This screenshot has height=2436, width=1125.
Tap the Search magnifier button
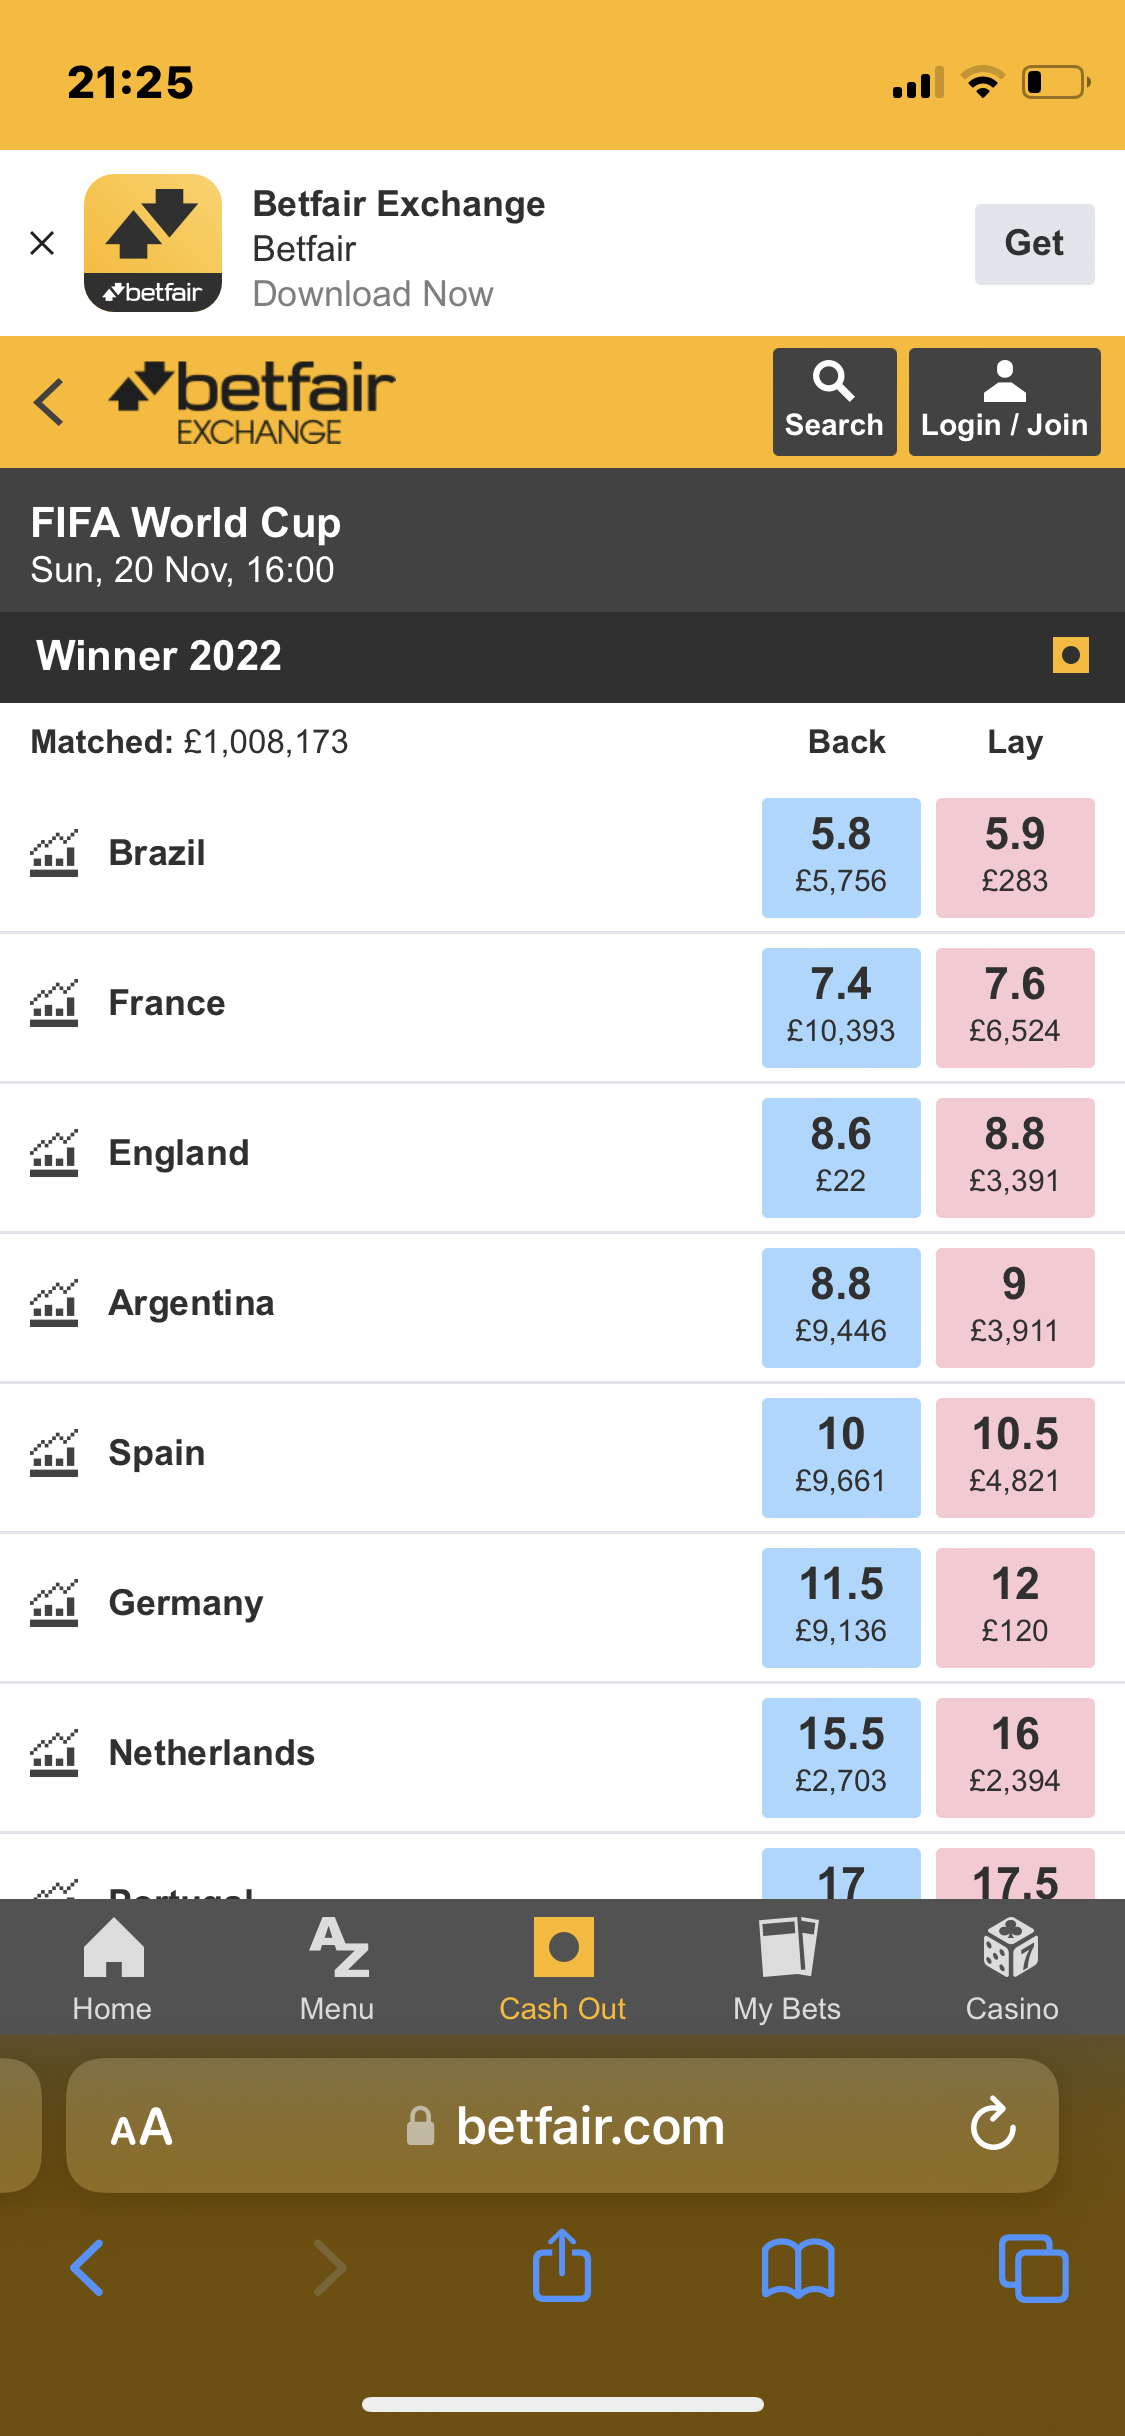pos(834,402)
